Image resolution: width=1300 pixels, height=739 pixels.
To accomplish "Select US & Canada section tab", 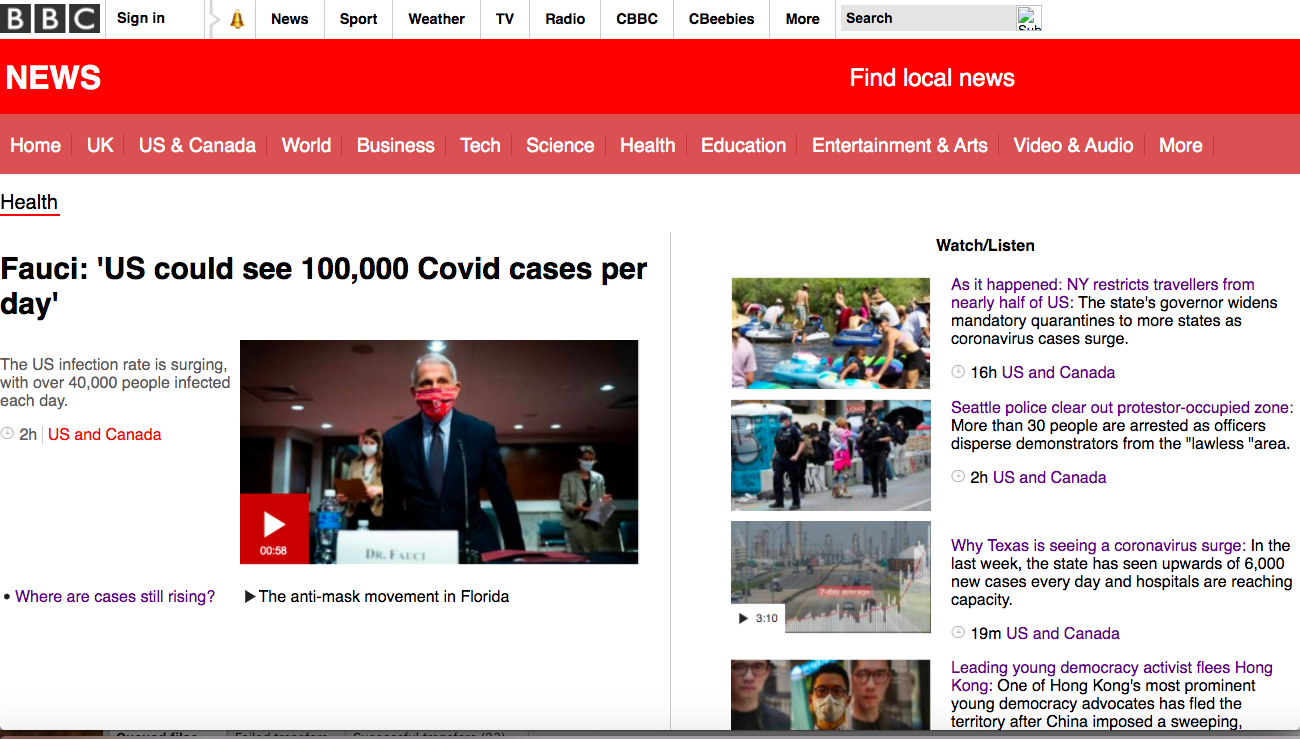I will click(197, 145).
